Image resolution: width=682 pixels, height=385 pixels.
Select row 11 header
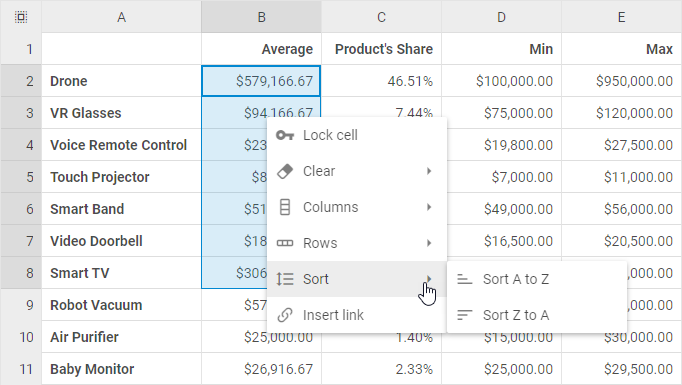tap(21, 369)
